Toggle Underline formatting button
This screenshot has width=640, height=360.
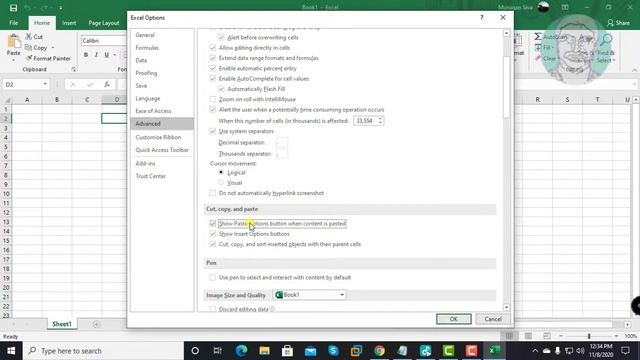coord(107,55)
